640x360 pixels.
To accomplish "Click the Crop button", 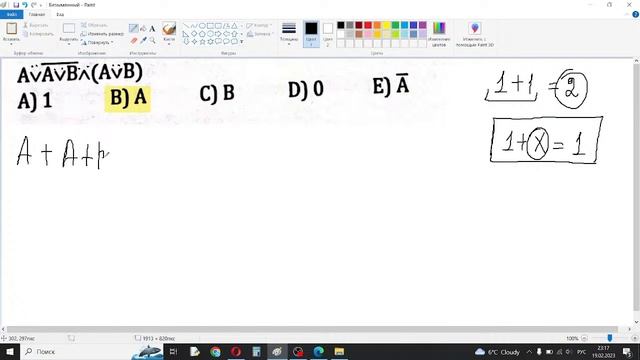I will click(94, 25).
